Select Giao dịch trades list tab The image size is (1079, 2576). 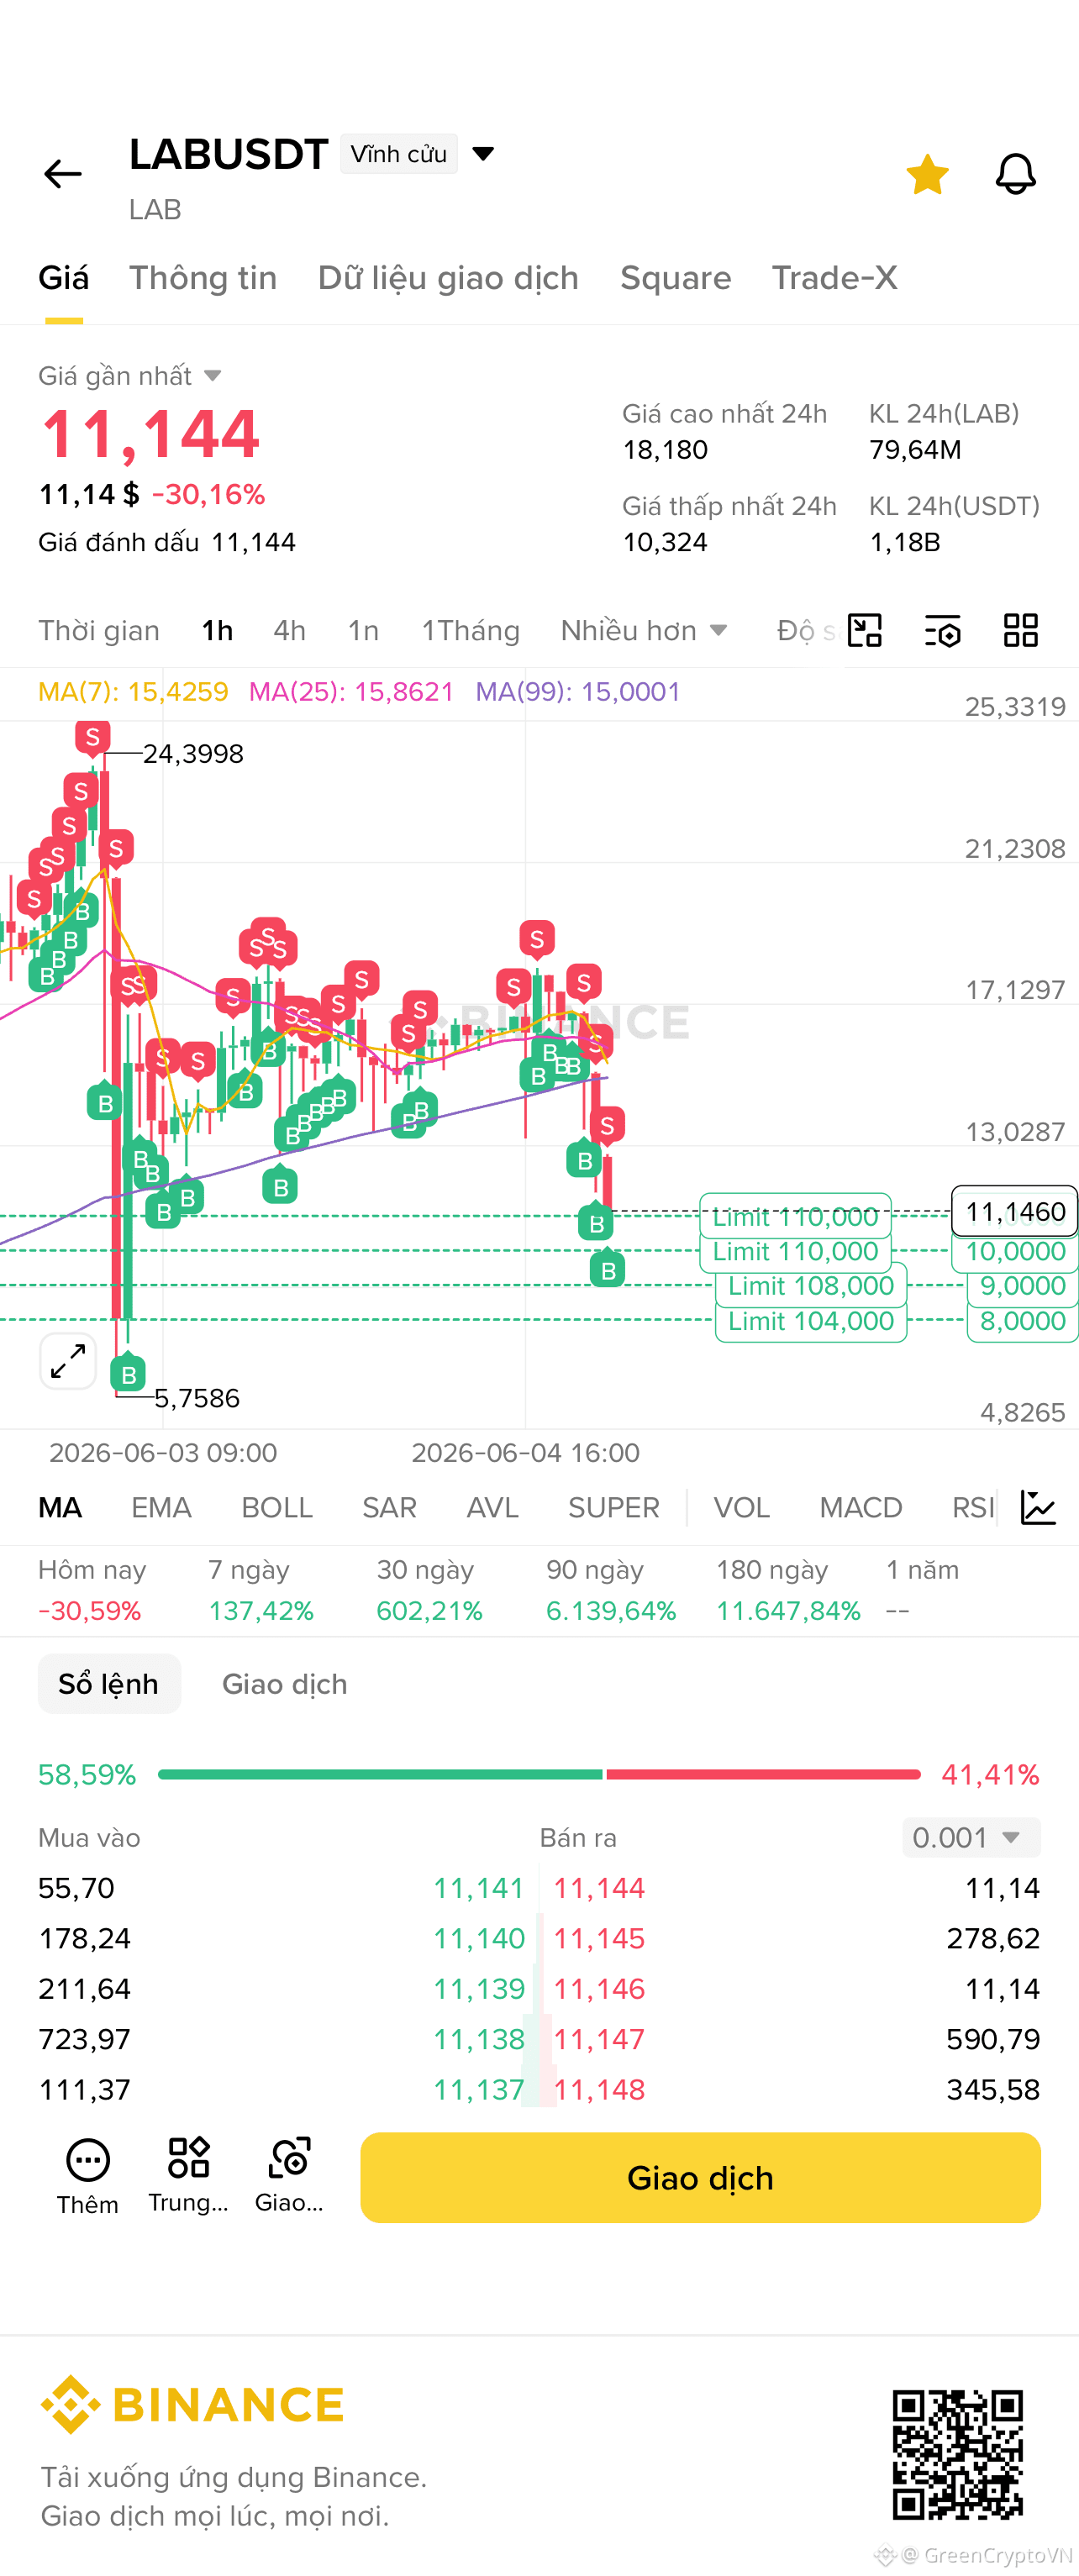pos(284,1684)
